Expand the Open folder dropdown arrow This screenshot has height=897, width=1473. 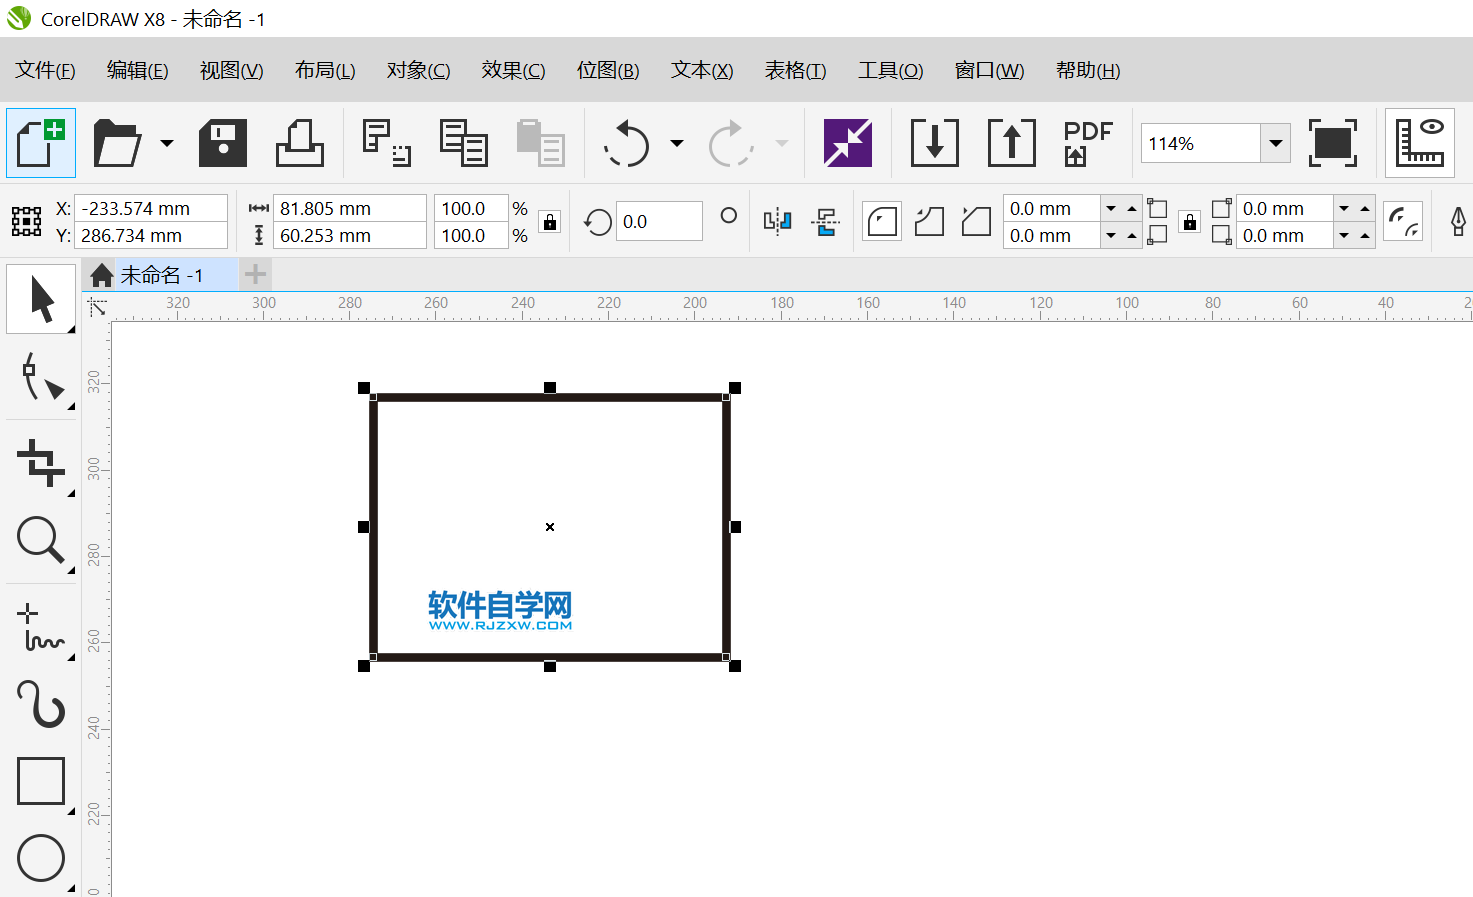pos(167,143)
